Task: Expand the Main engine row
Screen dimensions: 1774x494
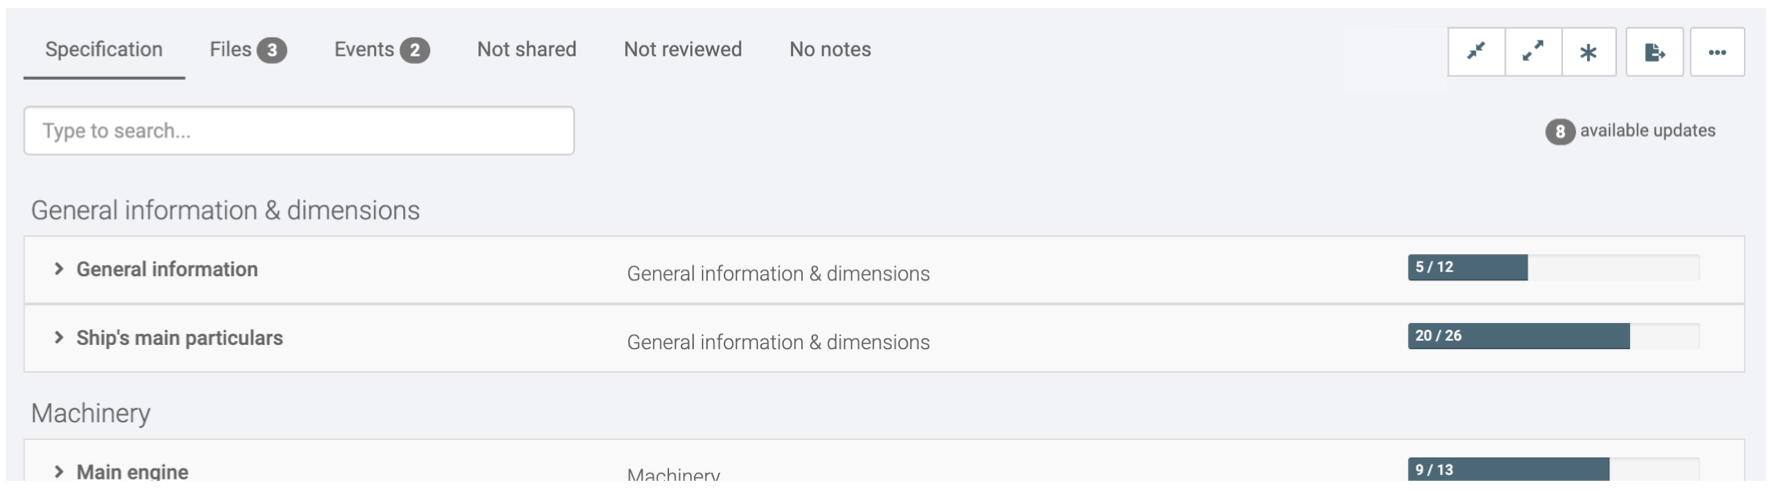Action: coord(59,472)
